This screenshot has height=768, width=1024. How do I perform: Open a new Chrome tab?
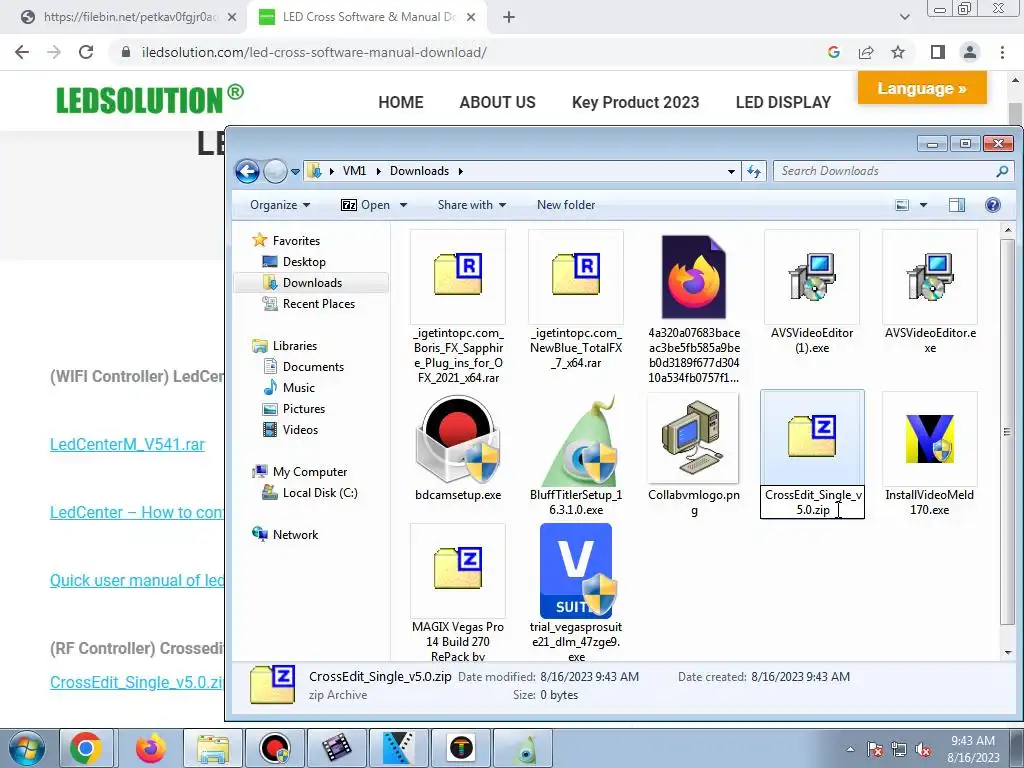point(509,17)
